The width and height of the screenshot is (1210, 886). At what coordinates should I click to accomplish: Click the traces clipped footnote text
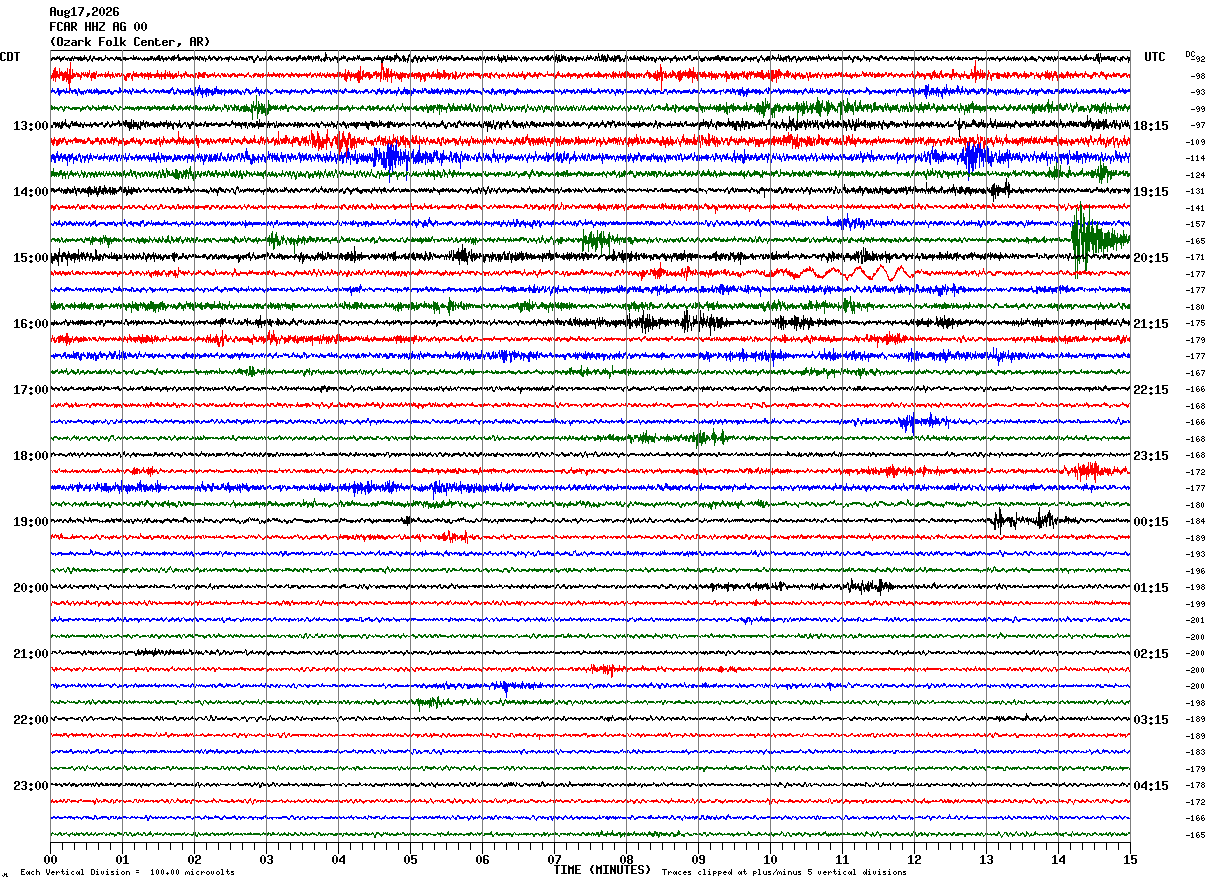pyautogui.click(x=784, y=872)
